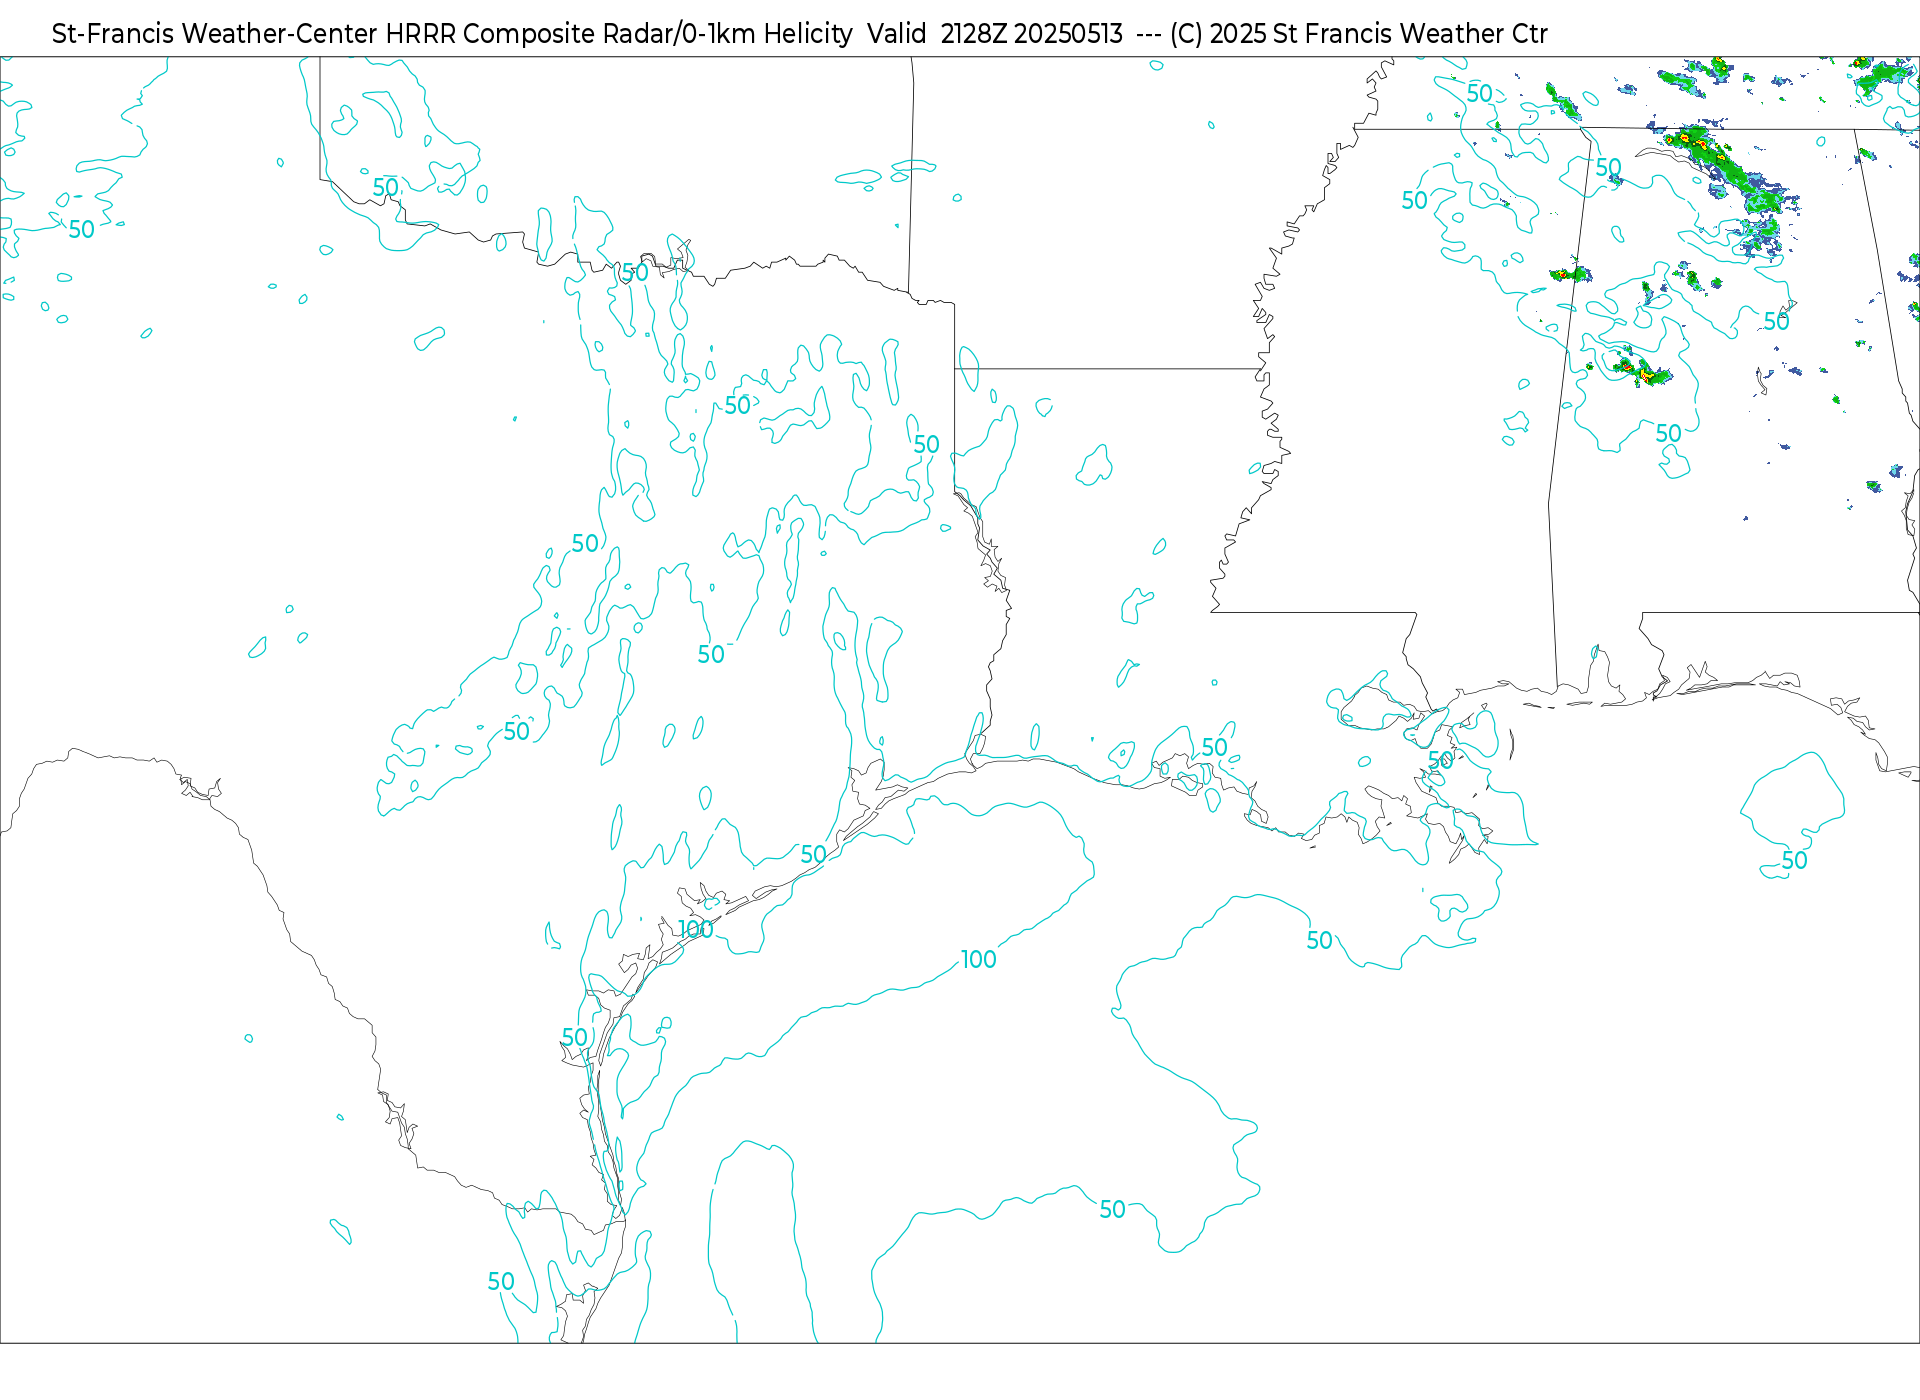Click the "St-Francis Weather-Center" title text
Screen dimensions: 1920x1400
coord(215,34)
